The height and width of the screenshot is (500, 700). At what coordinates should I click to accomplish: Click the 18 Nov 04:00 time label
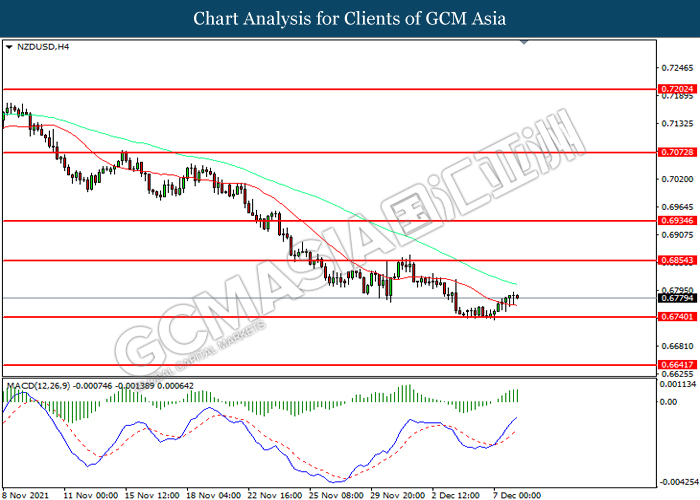tap(213, 495)
